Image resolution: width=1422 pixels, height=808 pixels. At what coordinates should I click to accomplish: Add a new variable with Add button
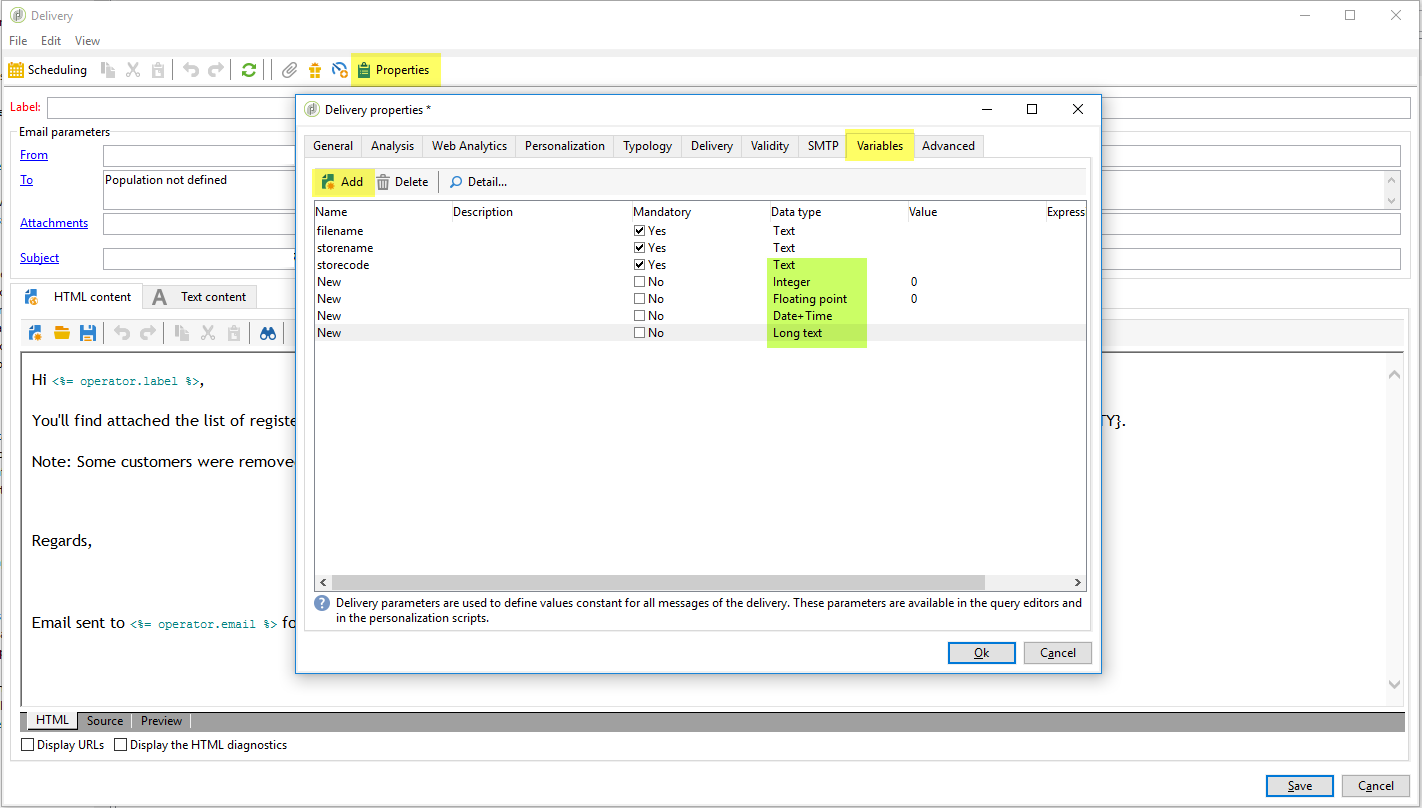coord(342,182)
